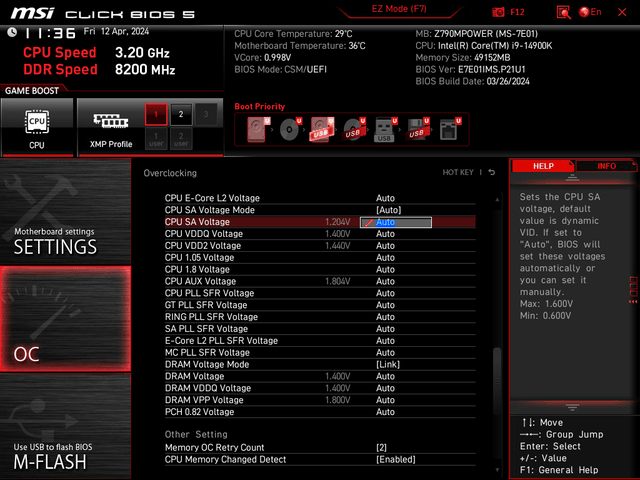Select the optical disc boot device icon
This screenshot has height=480, width=640.
(x=290, y=129)
